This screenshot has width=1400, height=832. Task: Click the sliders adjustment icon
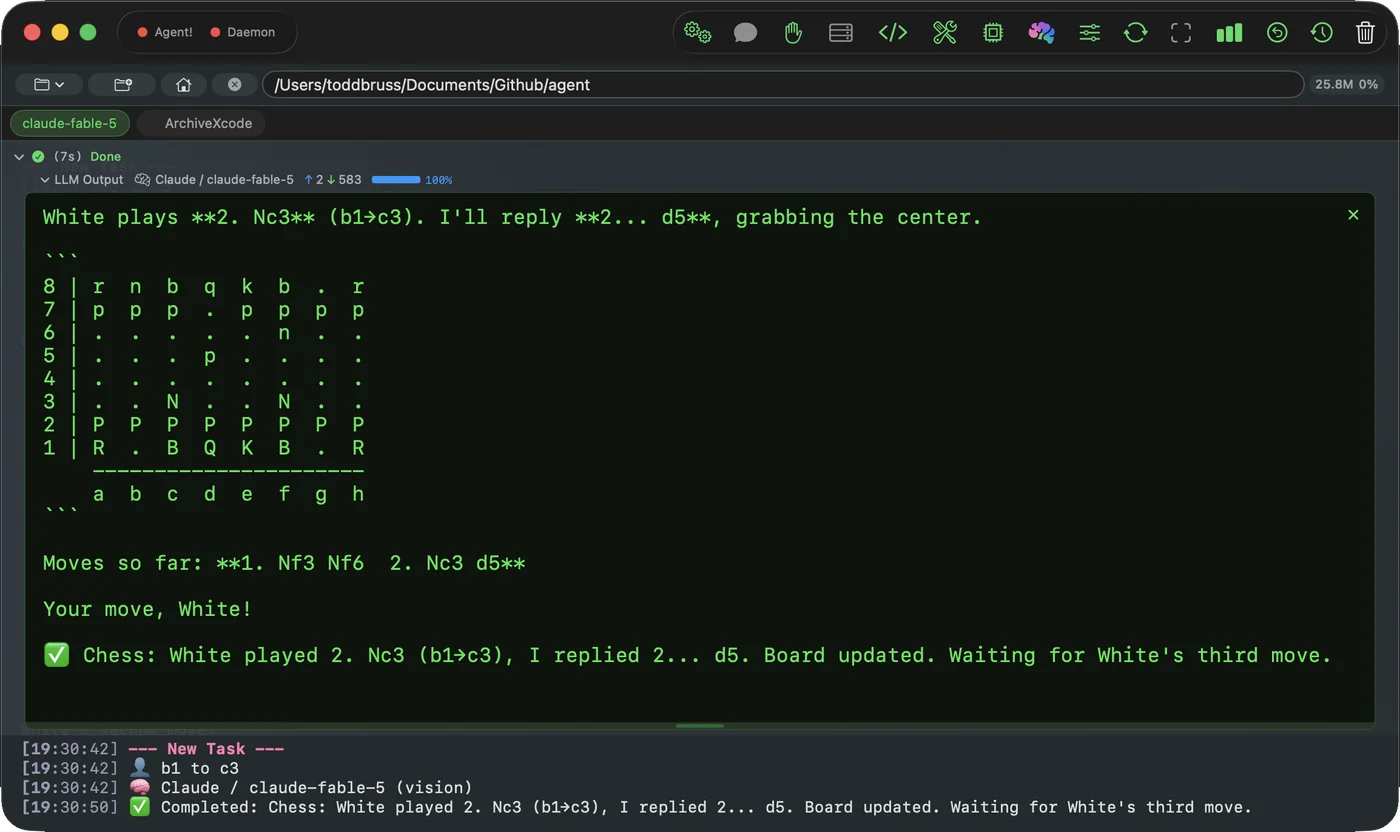(x=1089, y=33)
